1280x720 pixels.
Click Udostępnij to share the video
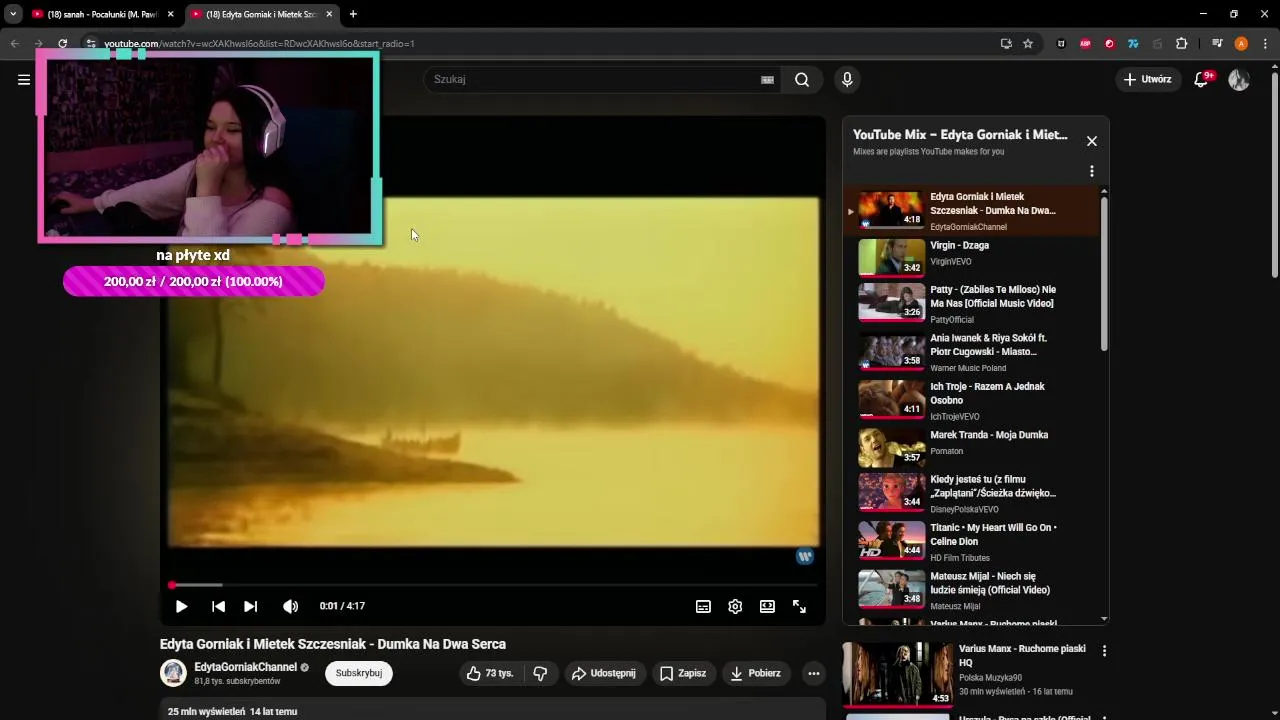point(603,674)
